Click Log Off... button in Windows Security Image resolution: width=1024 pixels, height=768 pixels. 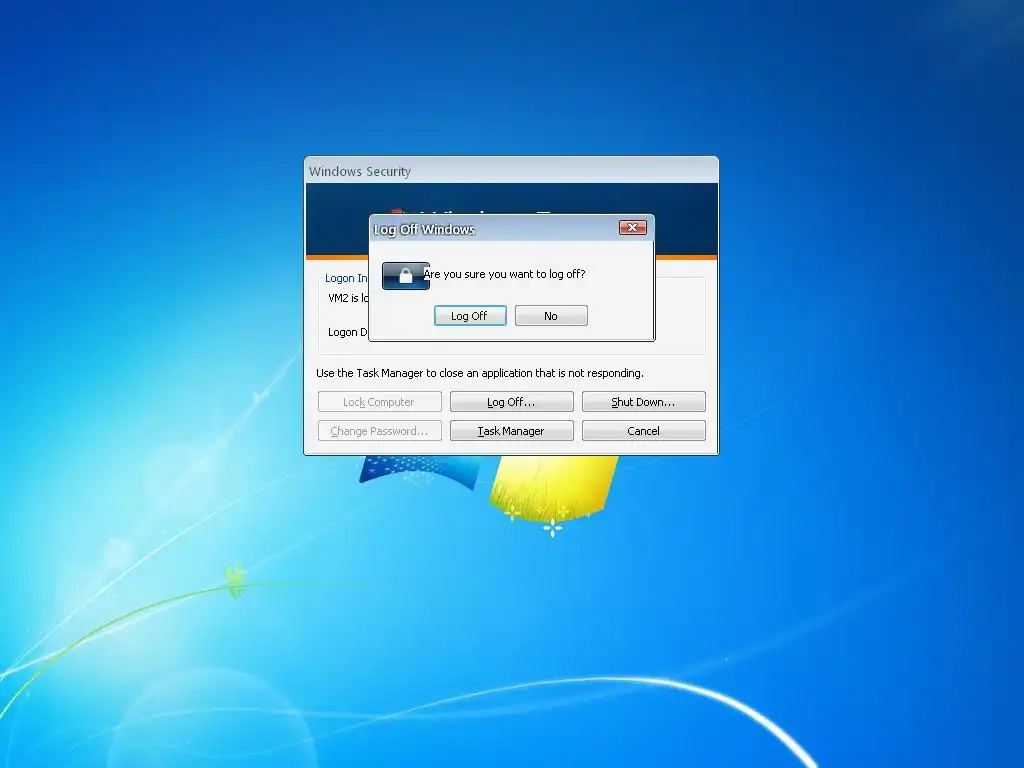511,402
